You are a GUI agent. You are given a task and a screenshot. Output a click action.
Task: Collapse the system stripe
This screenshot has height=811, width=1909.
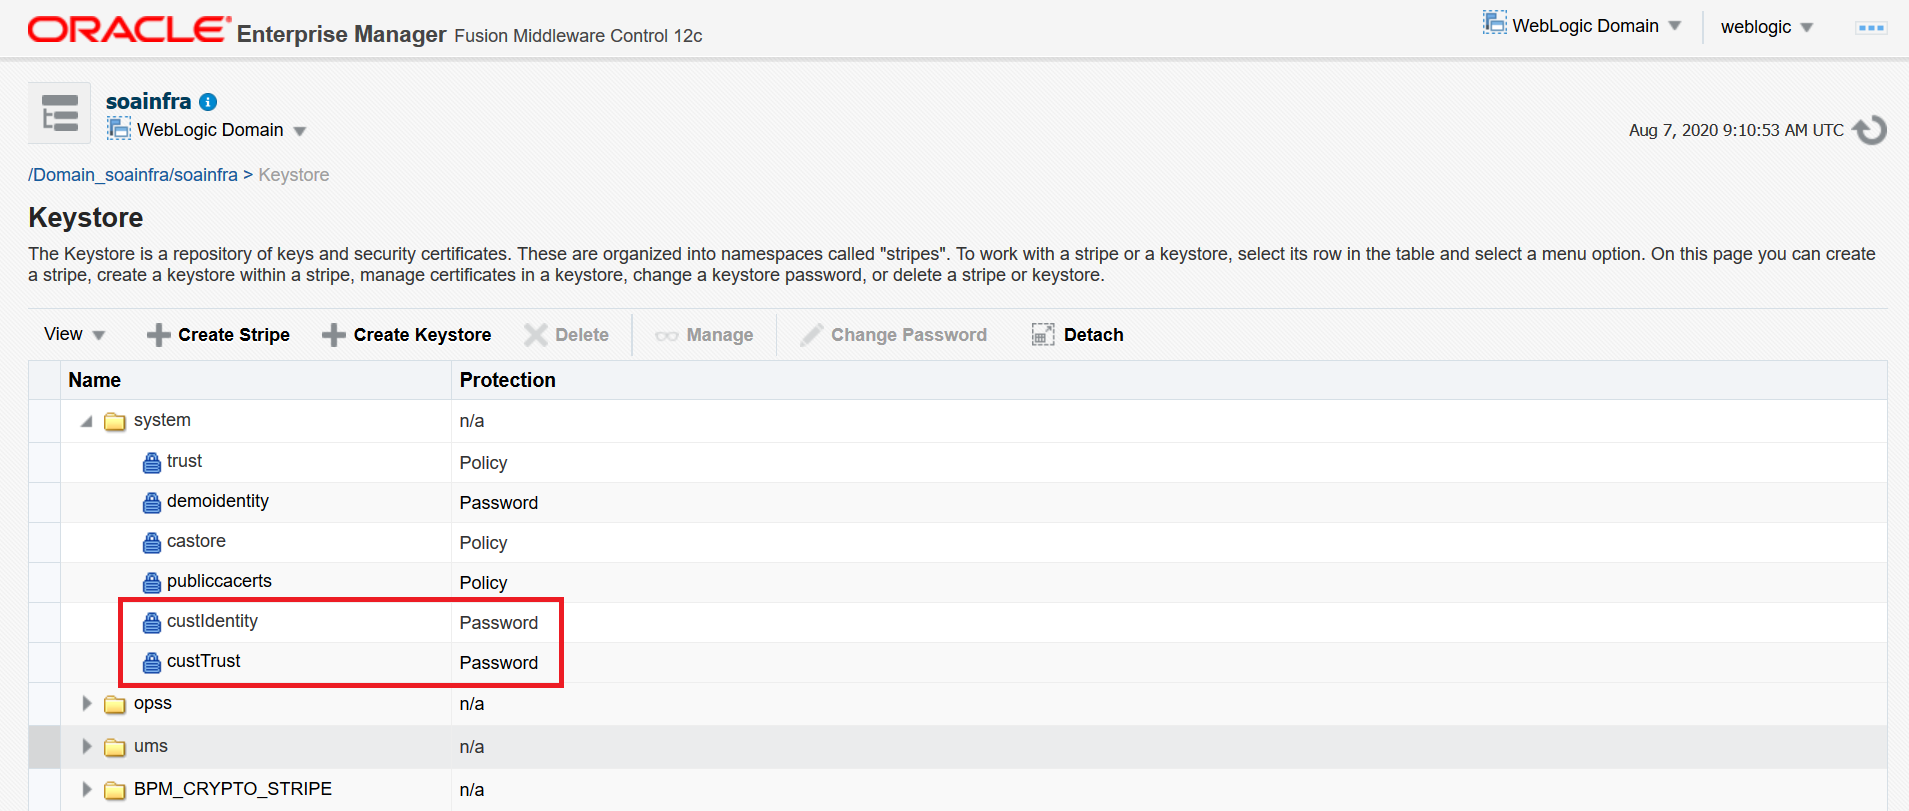point(87,422)
